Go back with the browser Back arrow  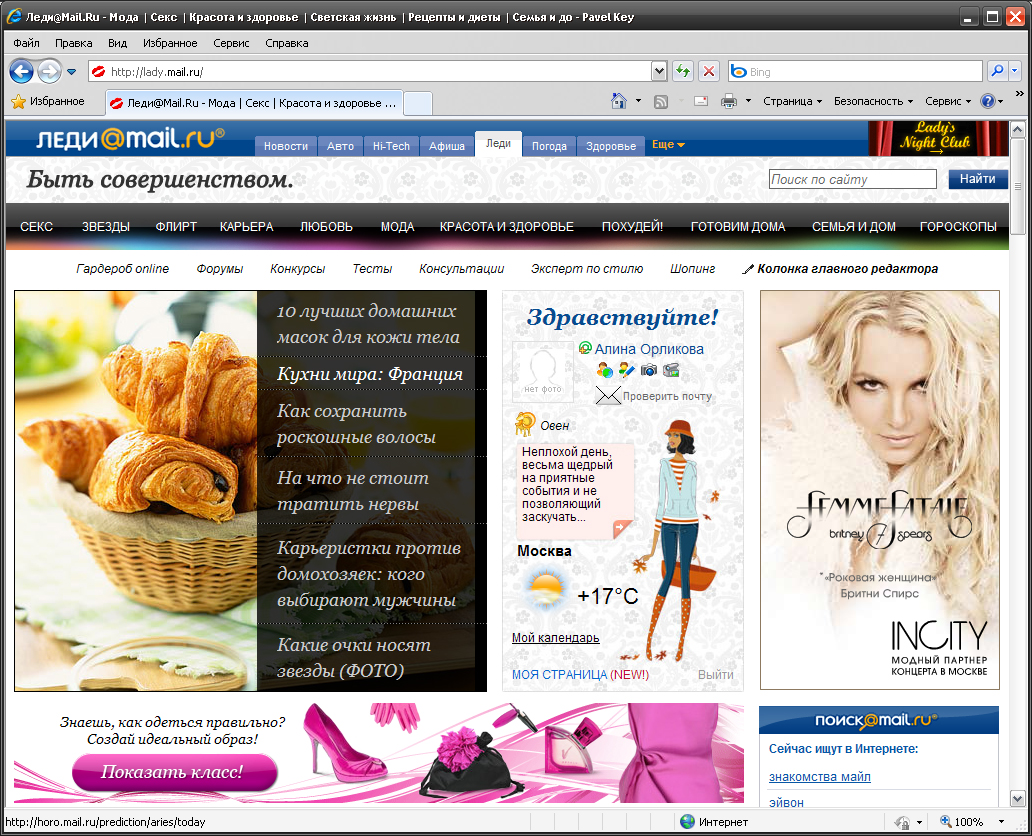pyautogui.click(x=22, y=71)
